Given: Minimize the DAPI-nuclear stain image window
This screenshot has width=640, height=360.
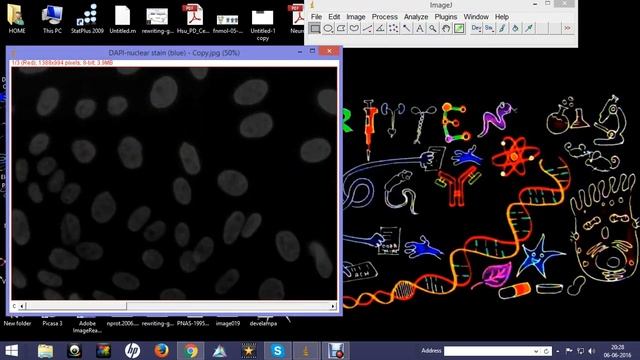Looking at the screenshot, I should pos(300,51).
